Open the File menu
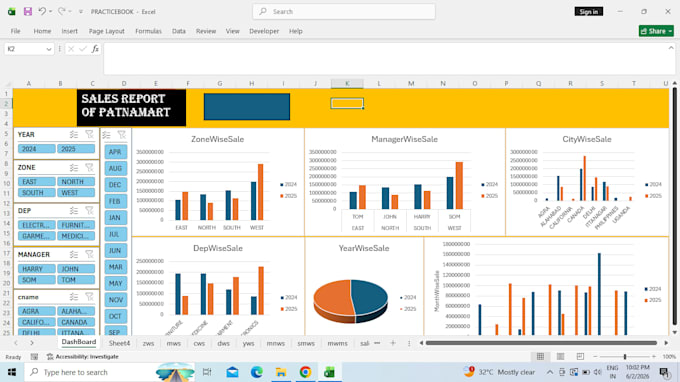The image size is (680, 382). pyautogui.click(x=16, y=31)
